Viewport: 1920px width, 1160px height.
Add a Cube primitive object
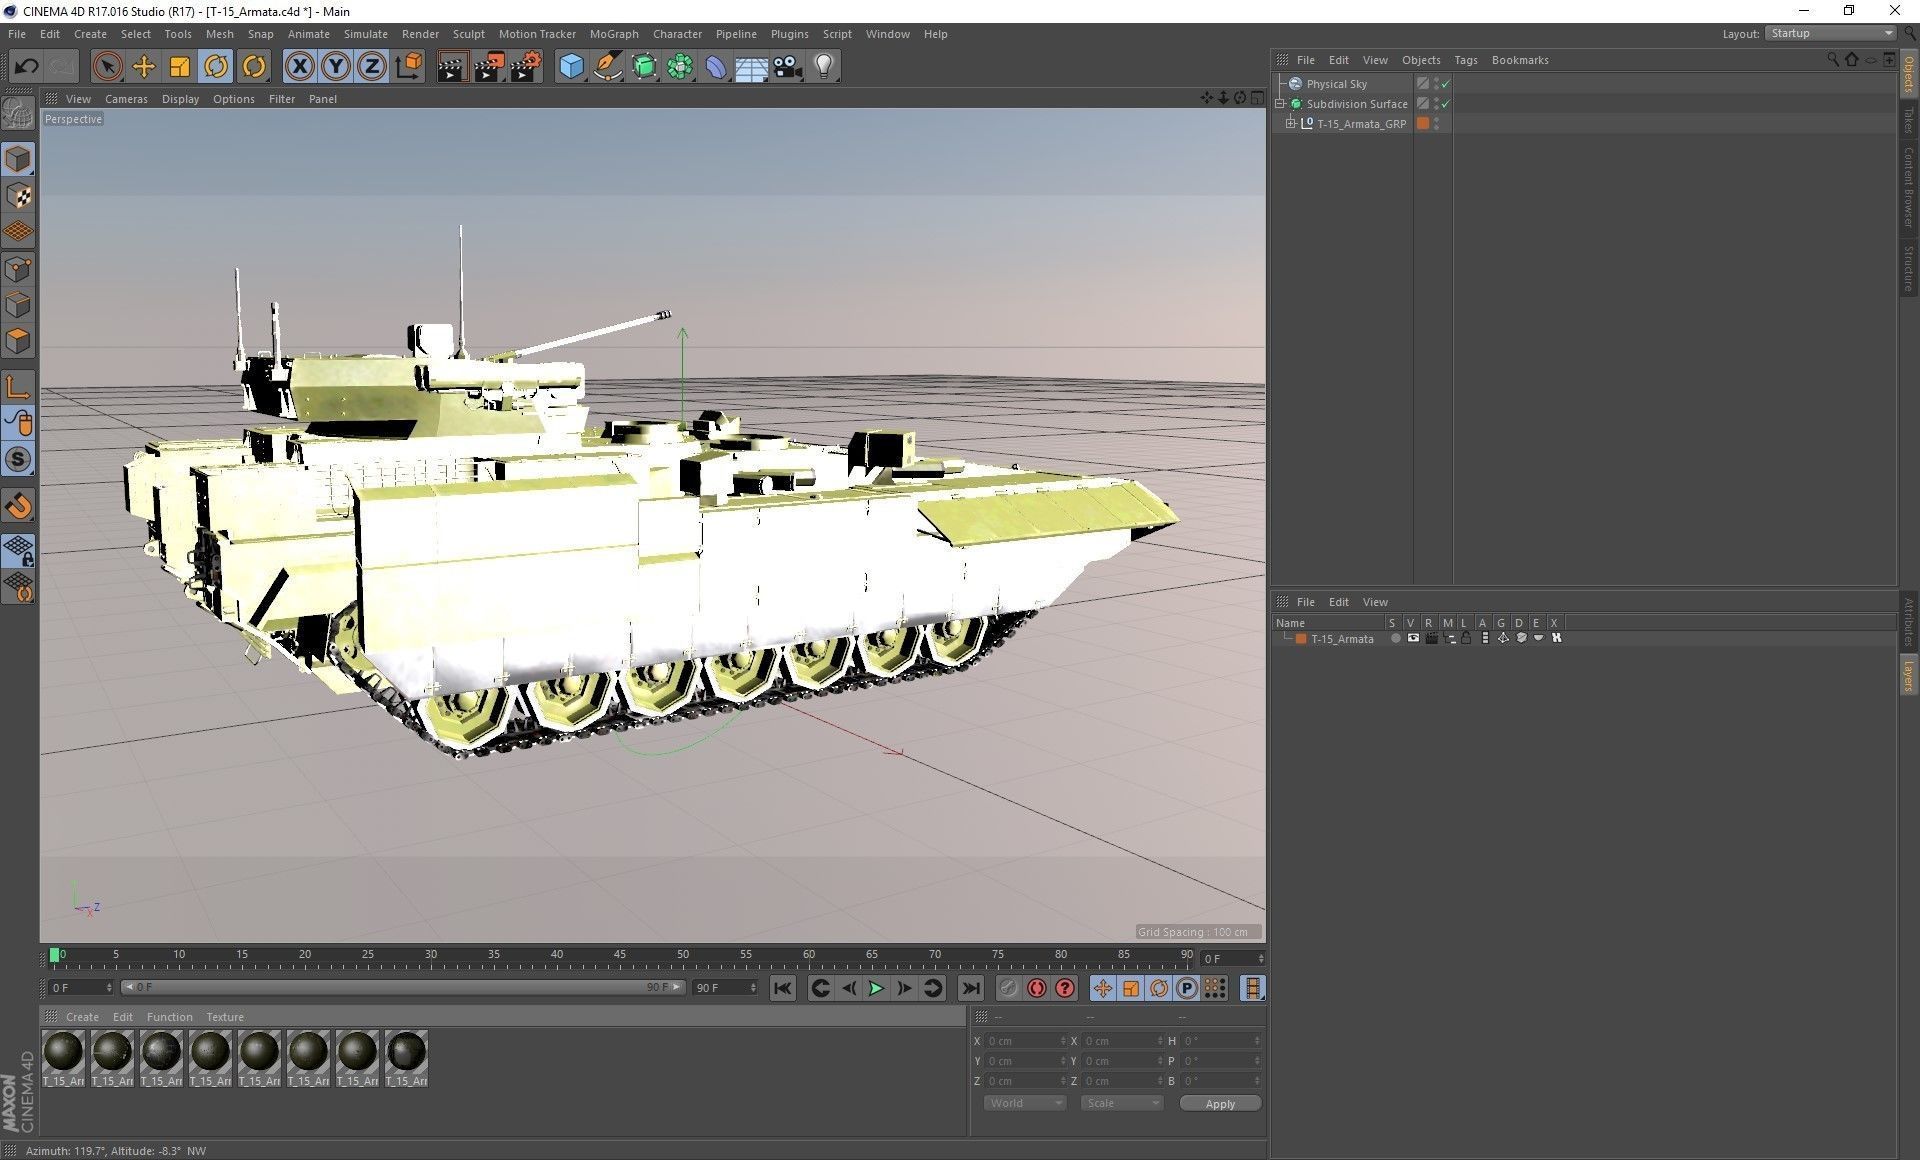click(571, 67)
